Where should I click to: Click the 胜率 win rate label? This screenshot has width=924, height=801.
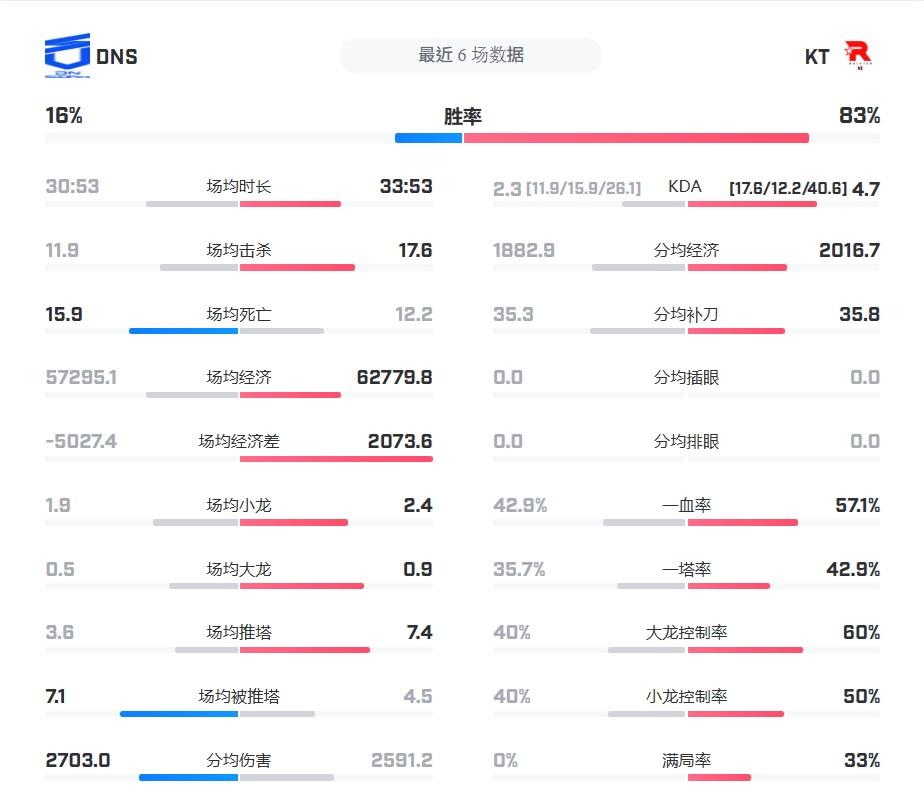click(x=462, y=116)
